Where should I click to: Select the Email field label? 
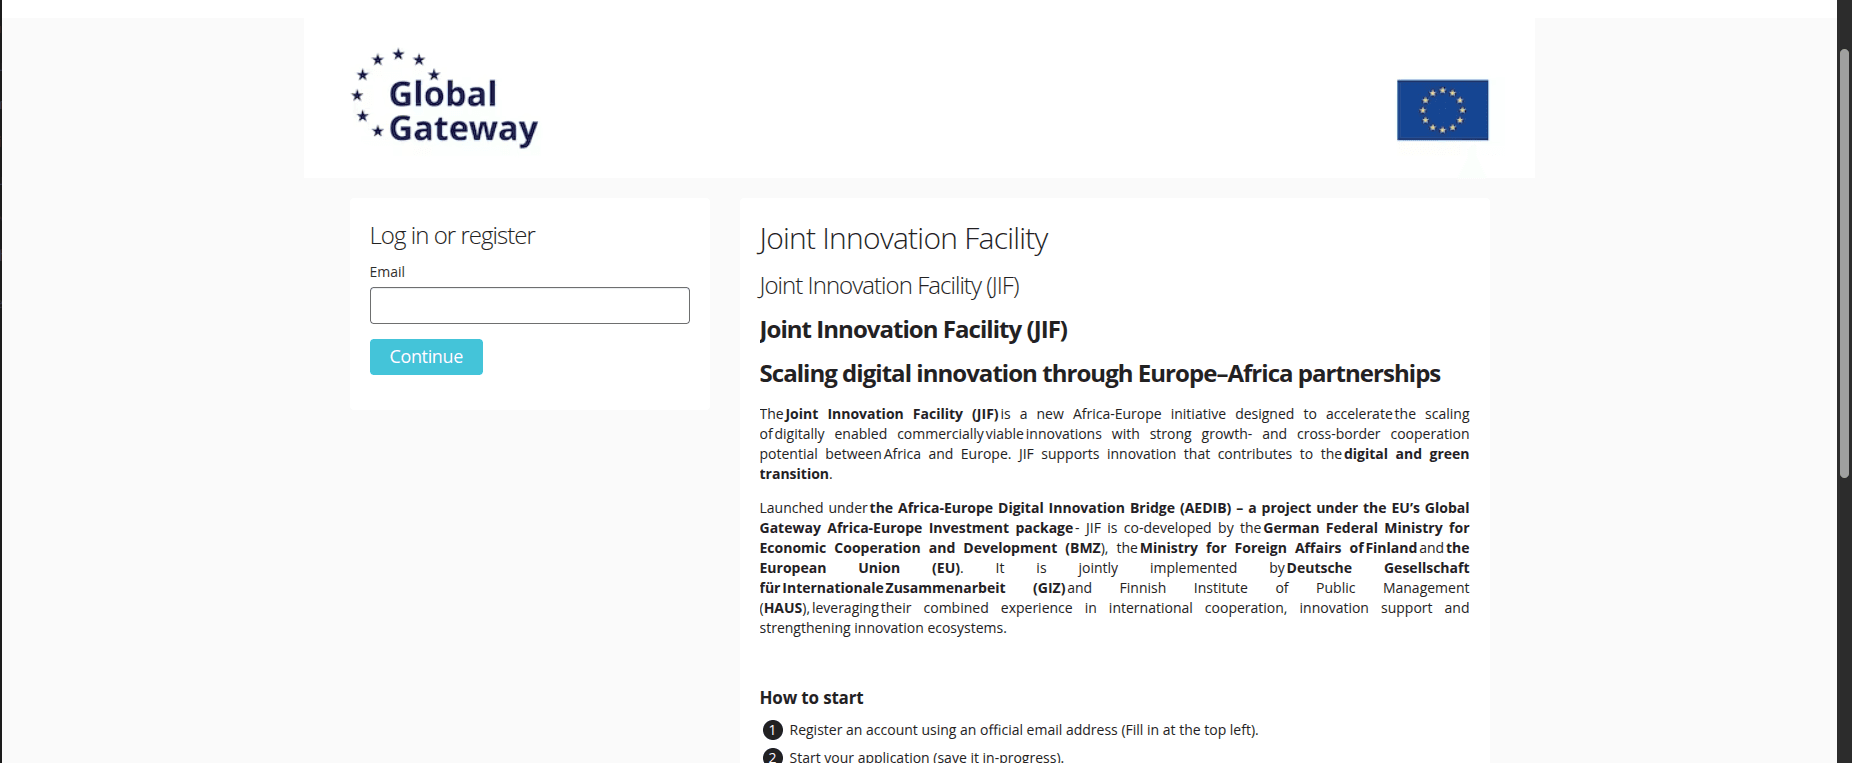[x=387, y=272]
